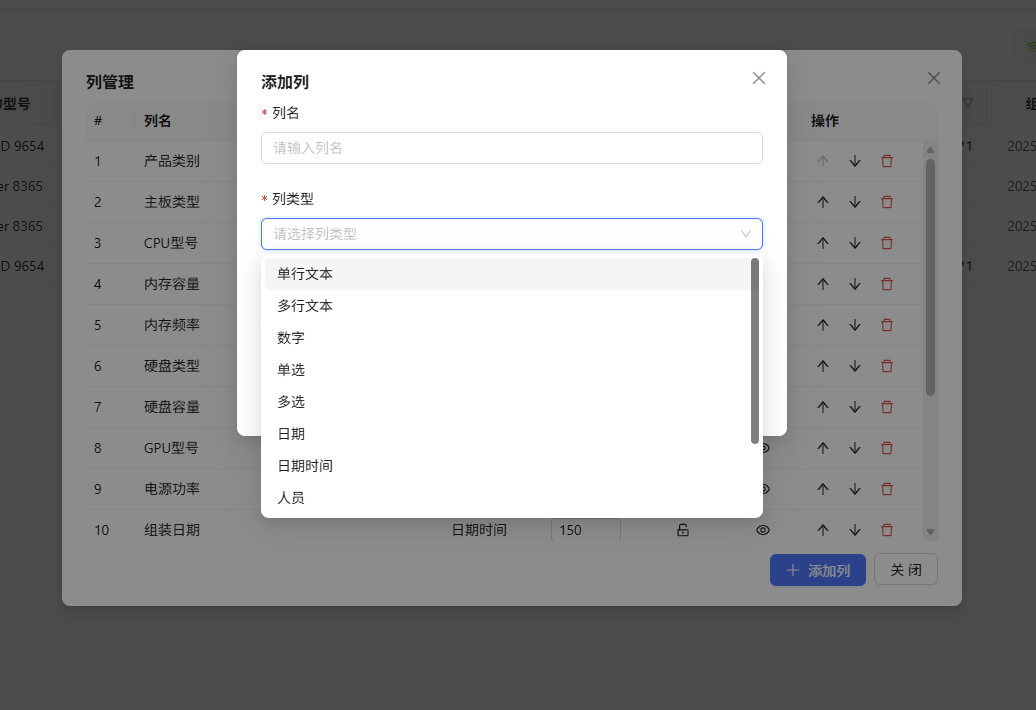The height and width of the screenshot is (710, 1036).
Task: Move the 电源功率 column down
Action: 854,489
